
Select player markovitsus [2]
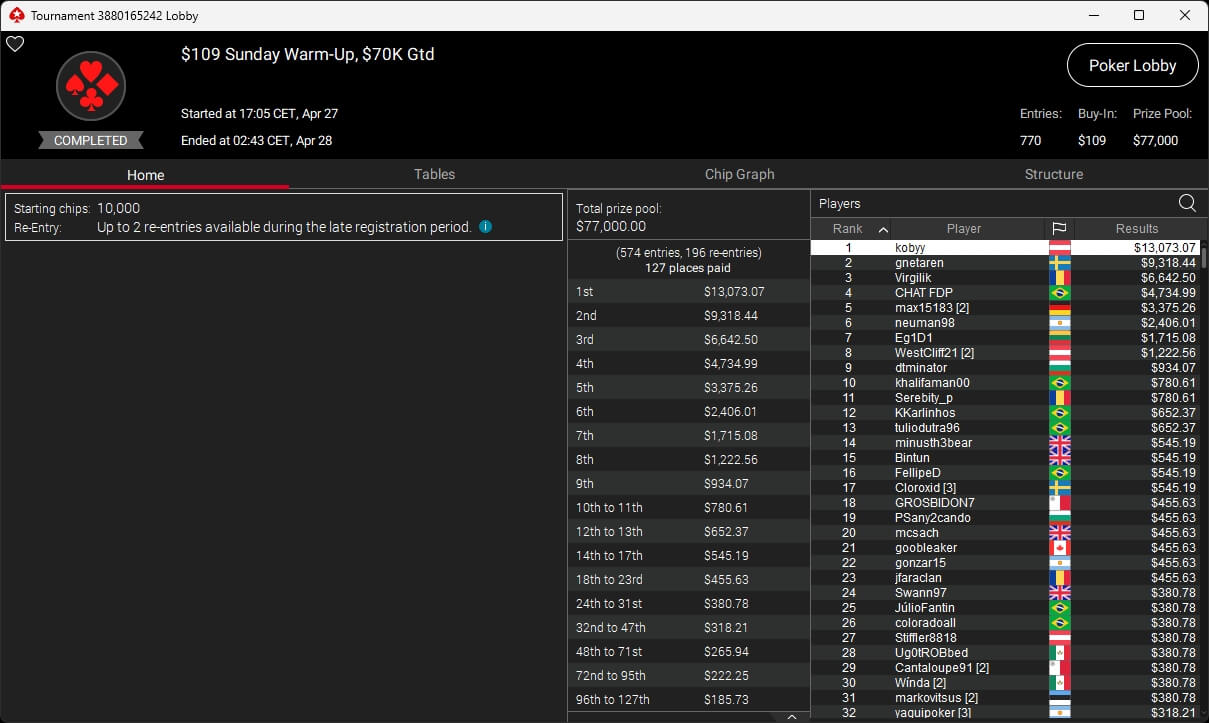(x=1005, y=697)
